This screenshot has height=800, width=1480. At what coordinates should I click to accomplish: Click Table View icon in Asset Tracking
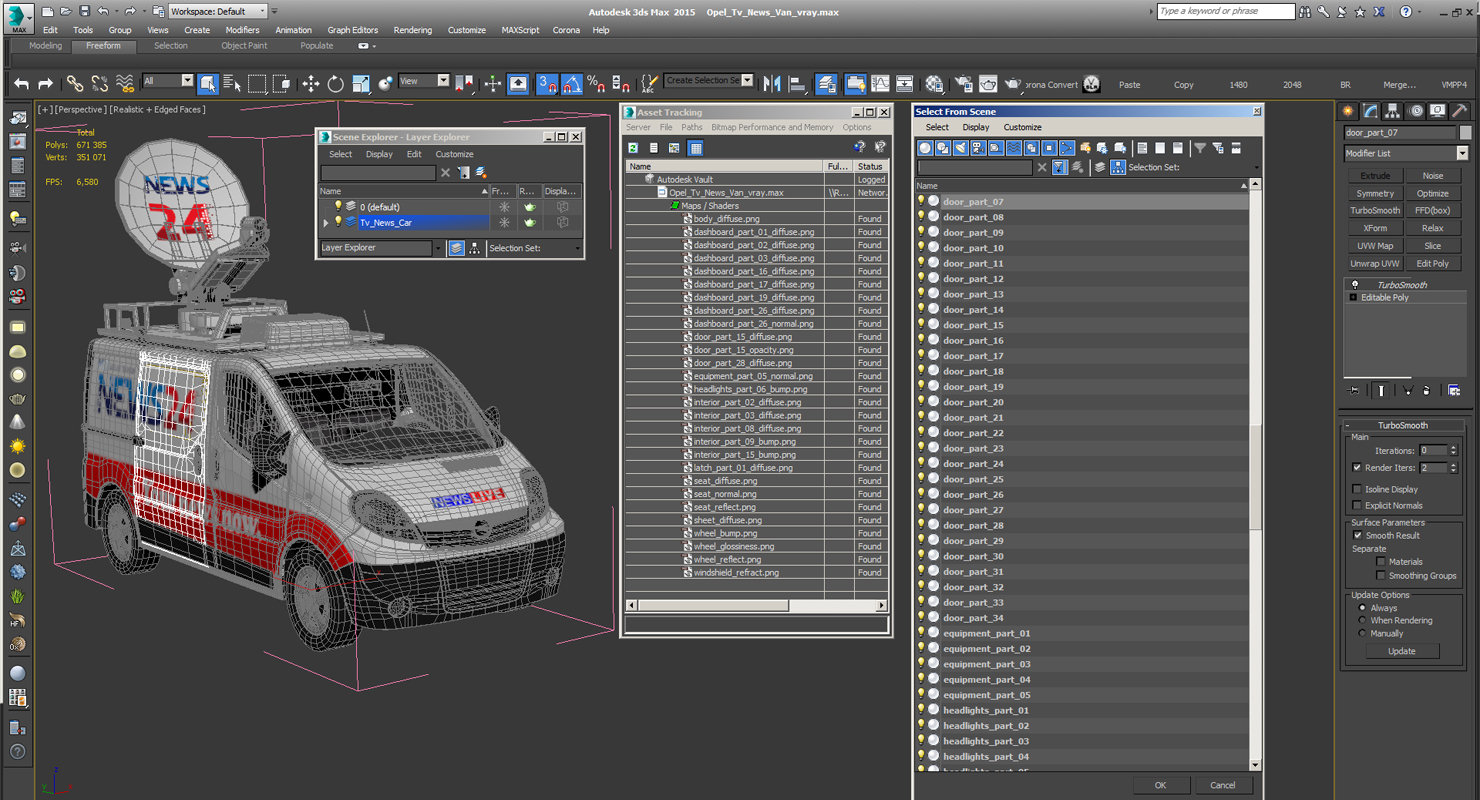(696, 148)
